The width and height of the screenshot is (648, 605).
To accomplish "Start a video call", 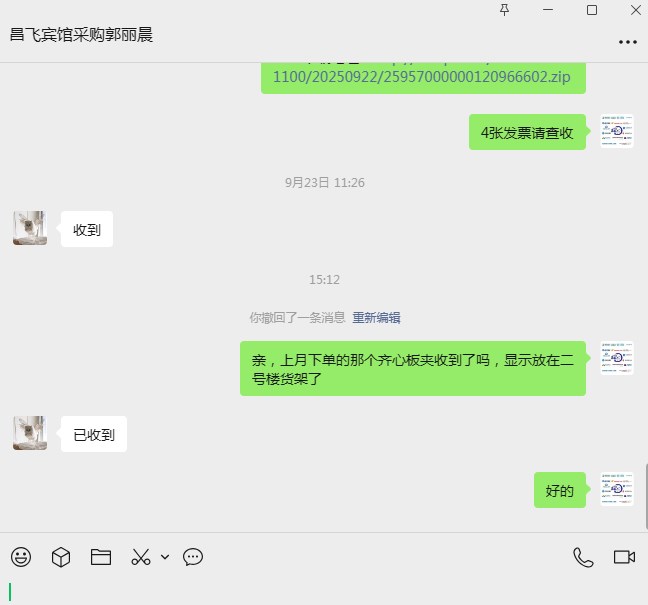I will coord(624,557).
